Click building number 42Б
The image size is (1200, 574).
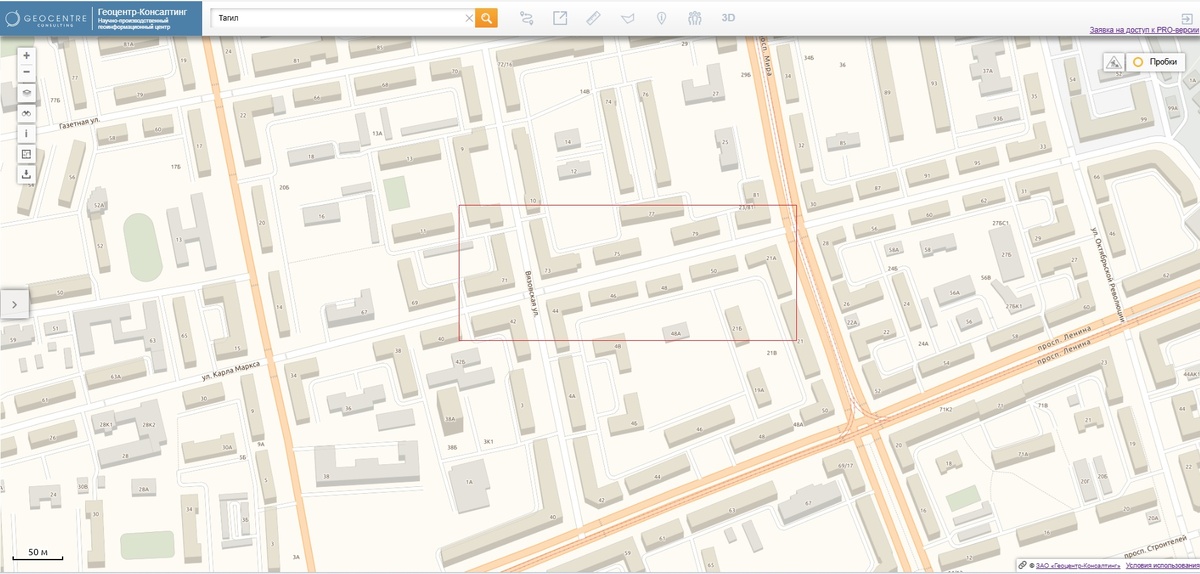460,361
